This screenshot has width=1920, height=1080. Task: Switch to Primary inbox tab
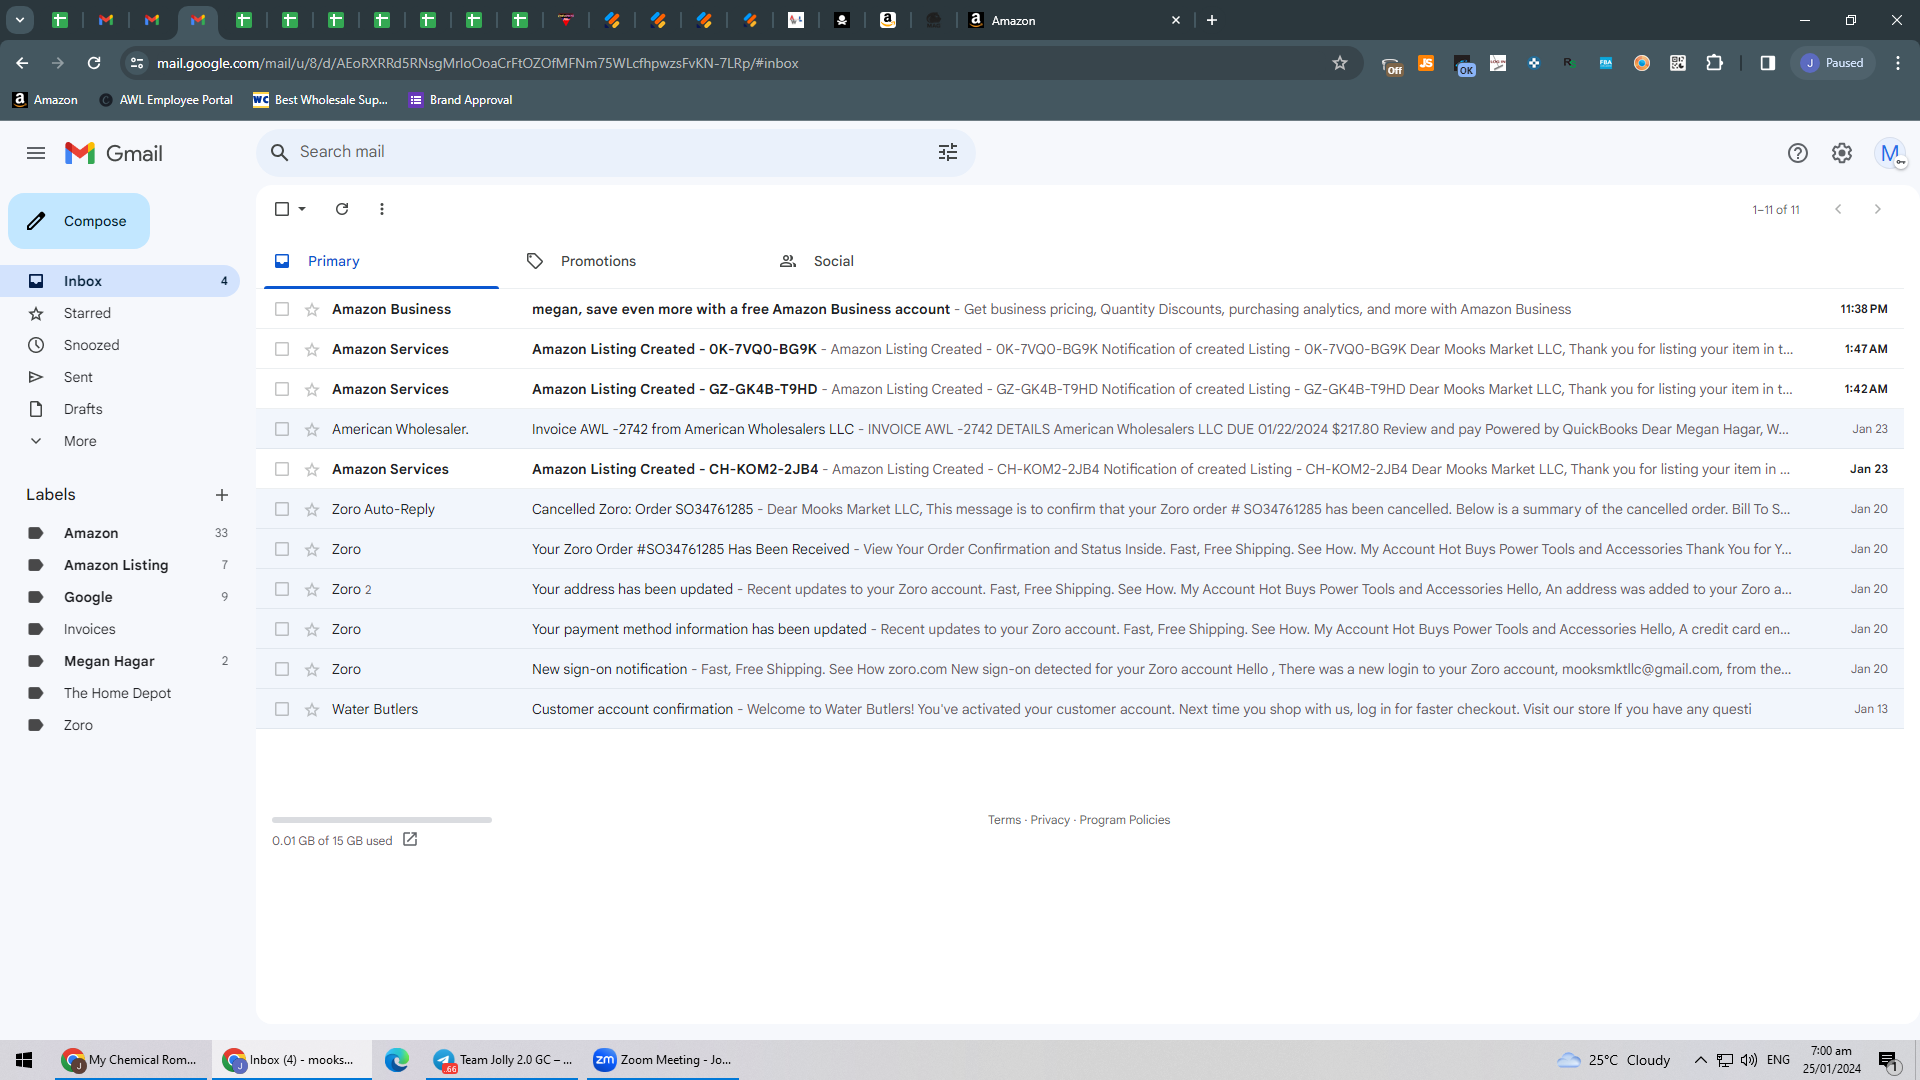[381, 261]
